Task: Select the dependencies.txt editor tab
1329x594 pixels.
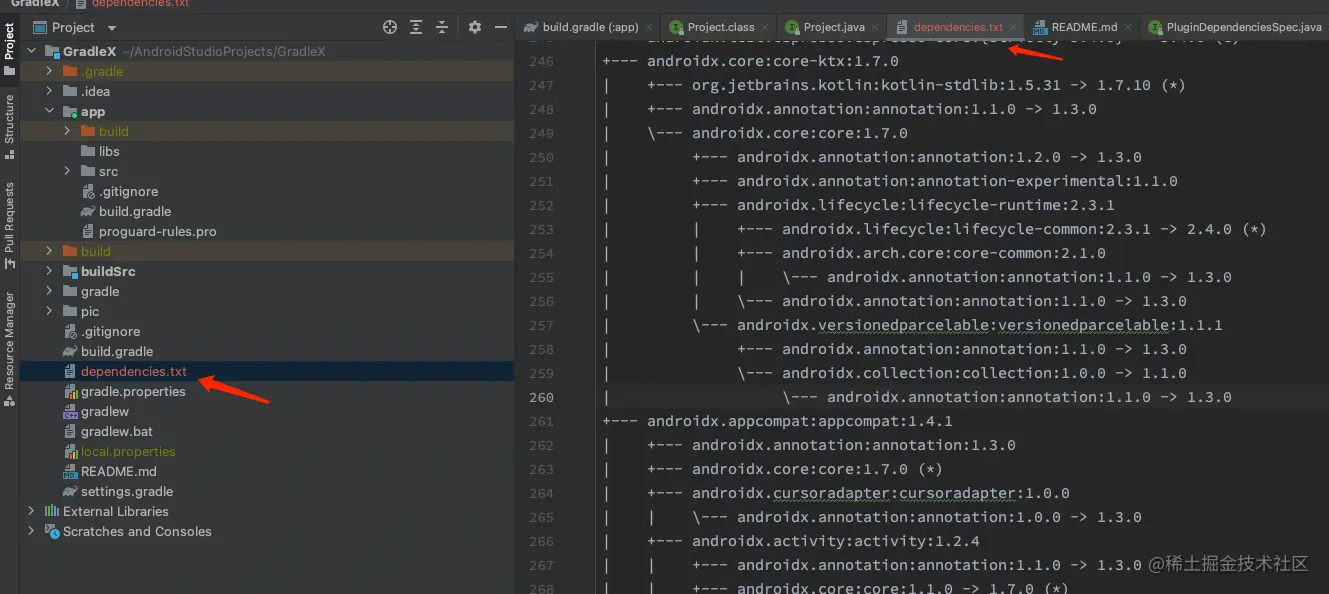Action: click(957, 27)
